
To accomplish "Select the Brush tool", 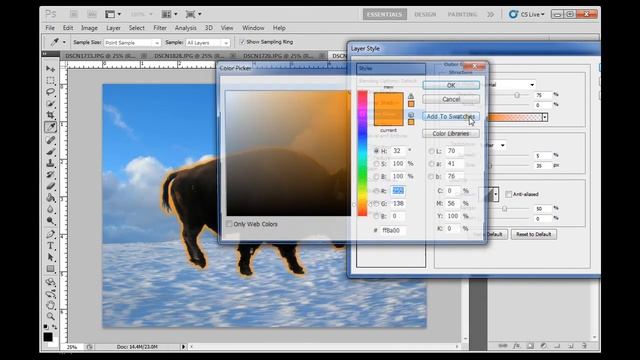I will pos(51,152).
